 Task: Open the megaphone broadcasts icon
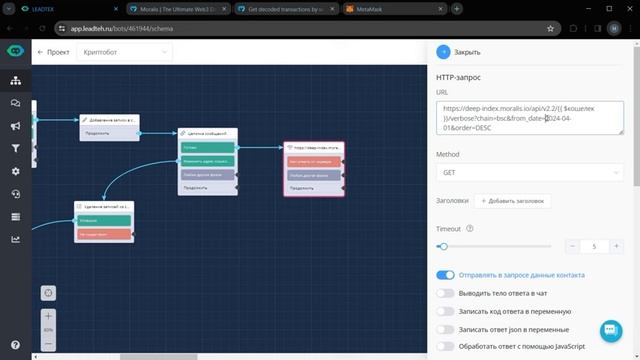tap(16, 126)
